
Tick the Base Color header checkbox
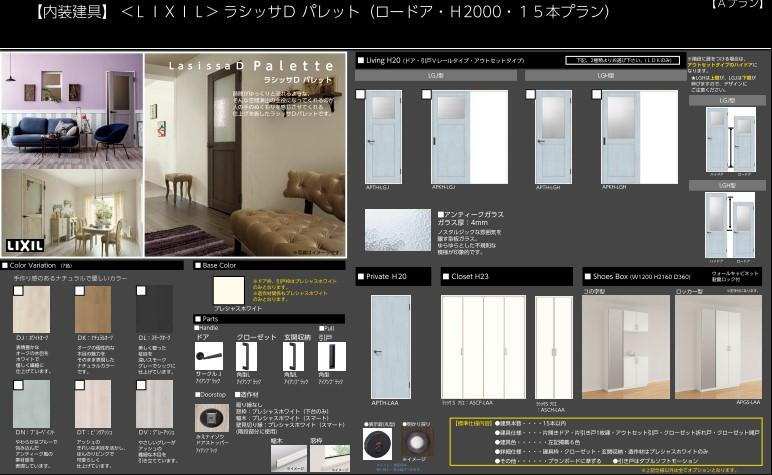pyautogui.click(x=197, y=265)
